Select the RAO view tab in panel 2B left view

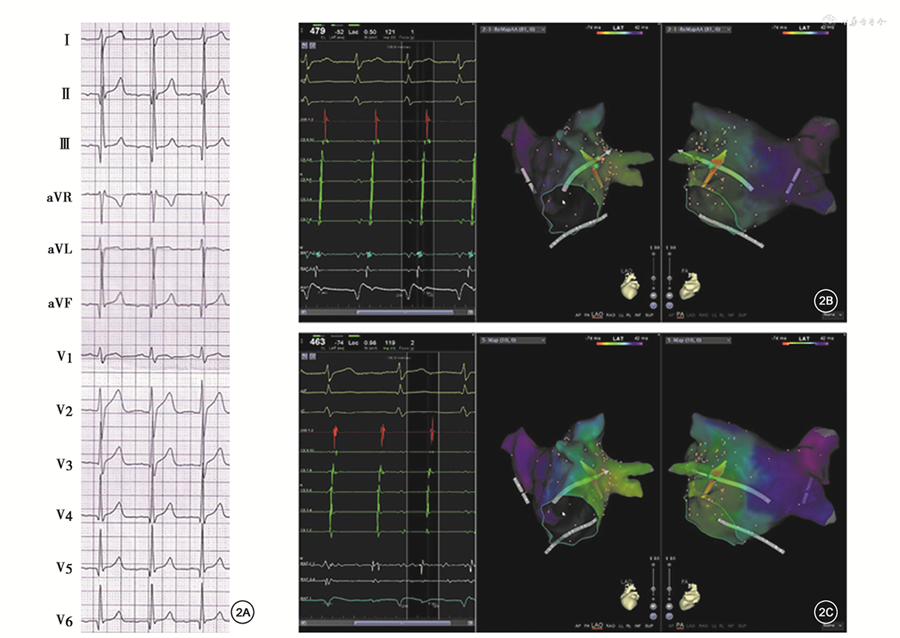[612, 315]
